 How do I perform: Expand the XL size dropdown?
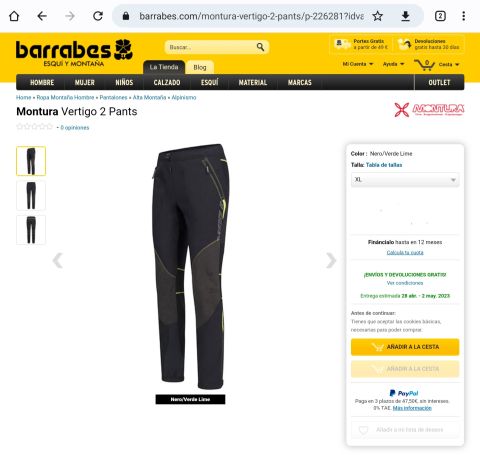point(405,180)
